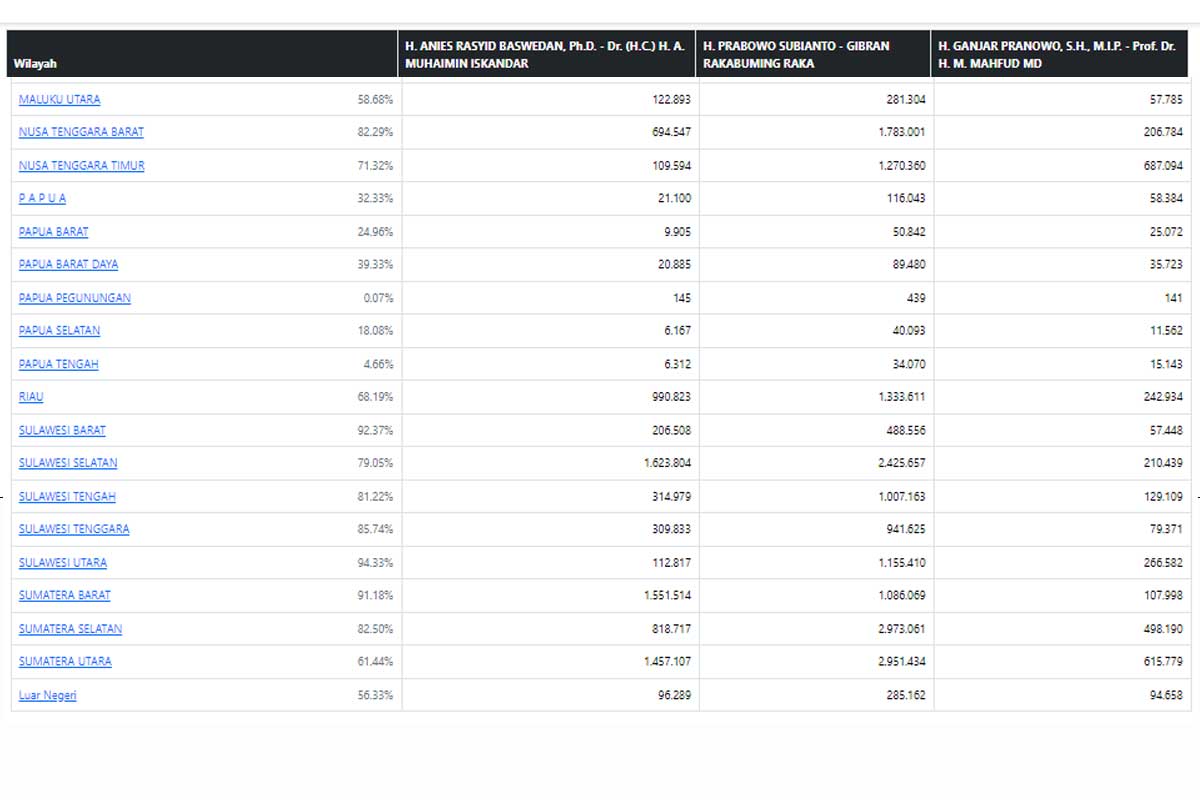1200x800 pixels.
Task: Open the SUMATERA BARAT link
Action: pyautogui.click(x=65, y=595)
